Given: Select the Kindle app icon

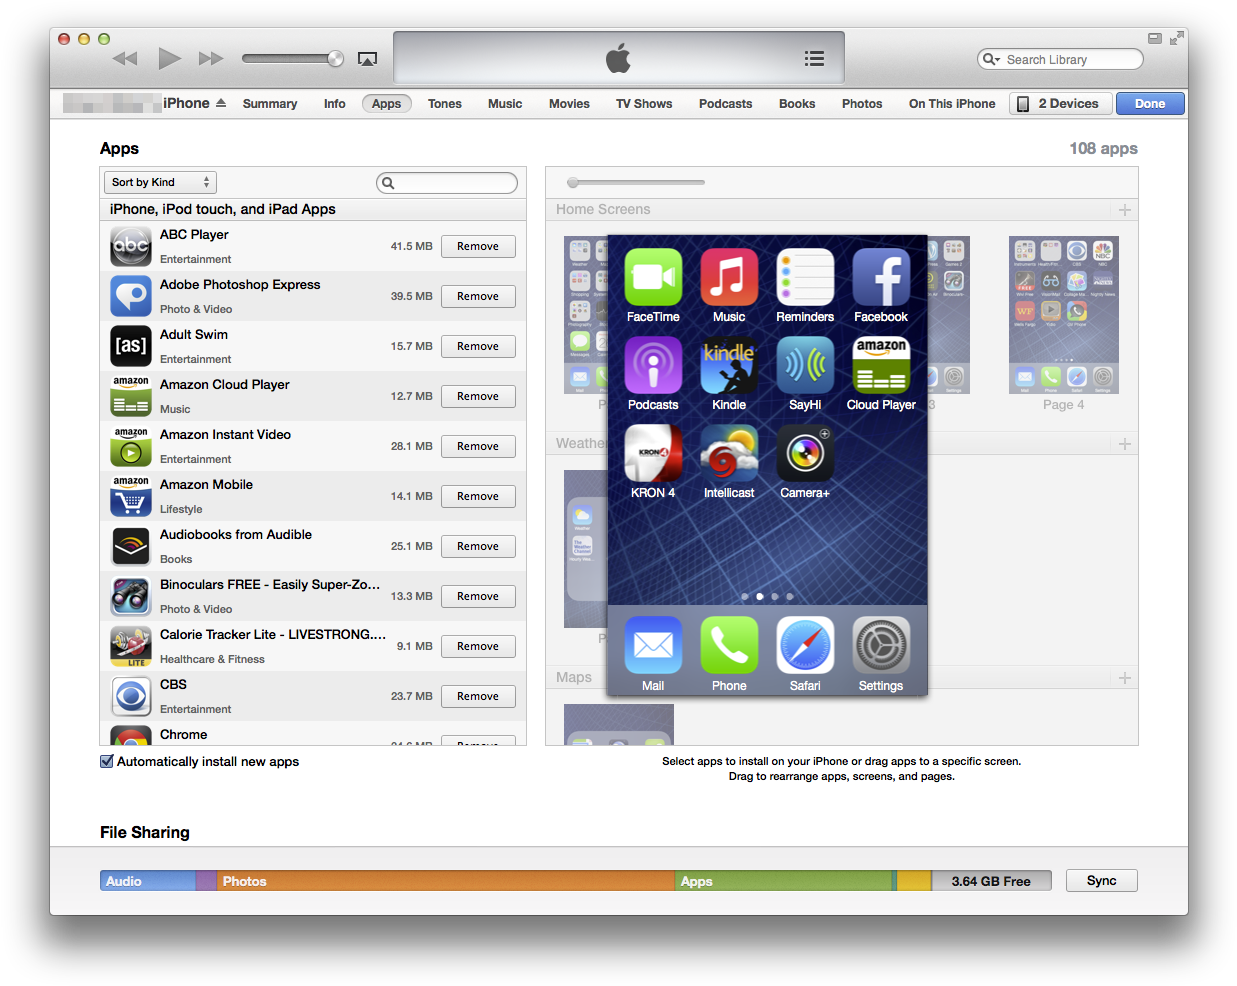Looking at the screenshot, I should point(729,365).
